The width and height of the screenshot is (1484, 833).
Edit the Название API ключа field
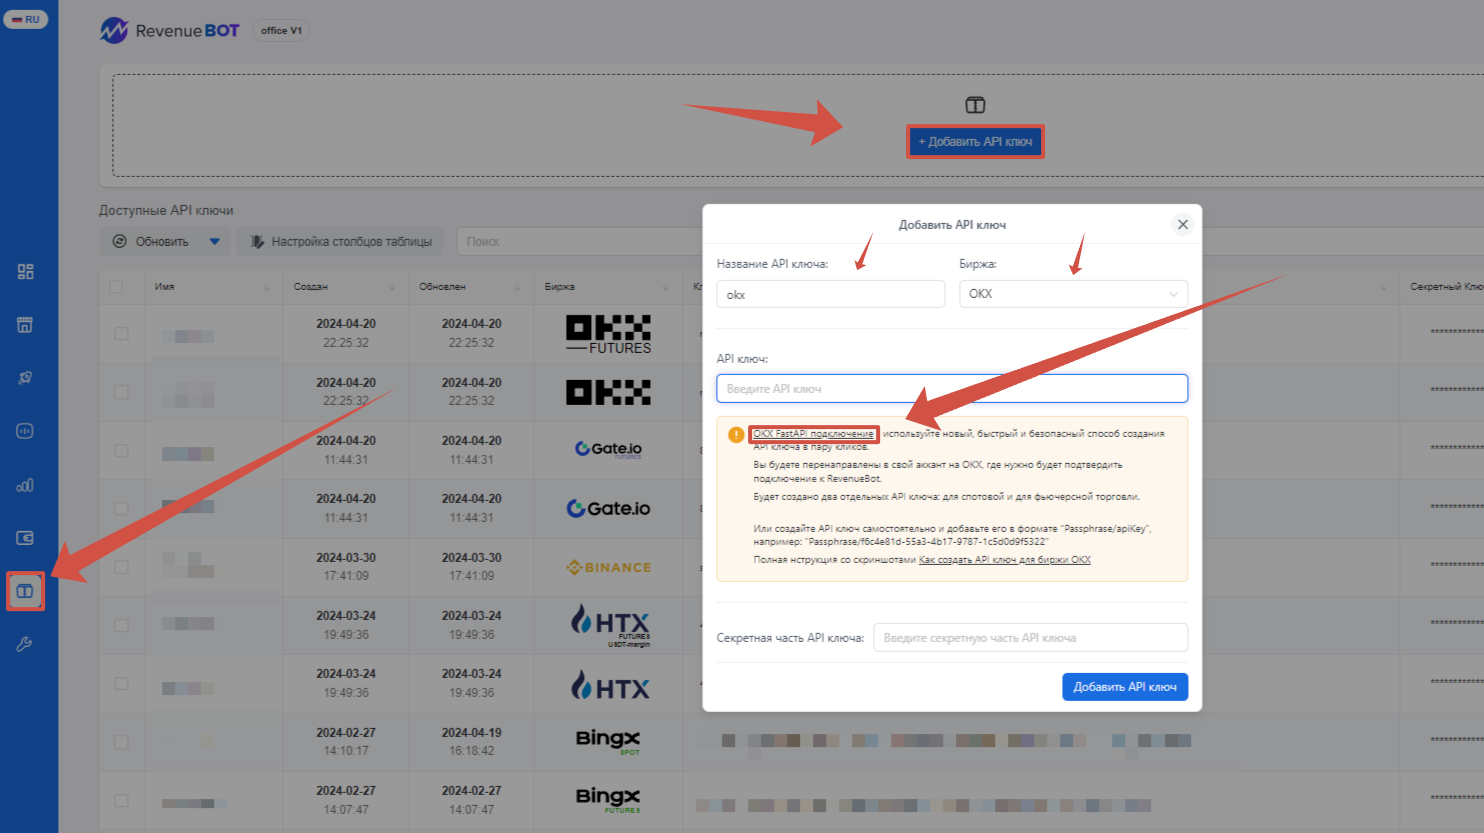830,294
